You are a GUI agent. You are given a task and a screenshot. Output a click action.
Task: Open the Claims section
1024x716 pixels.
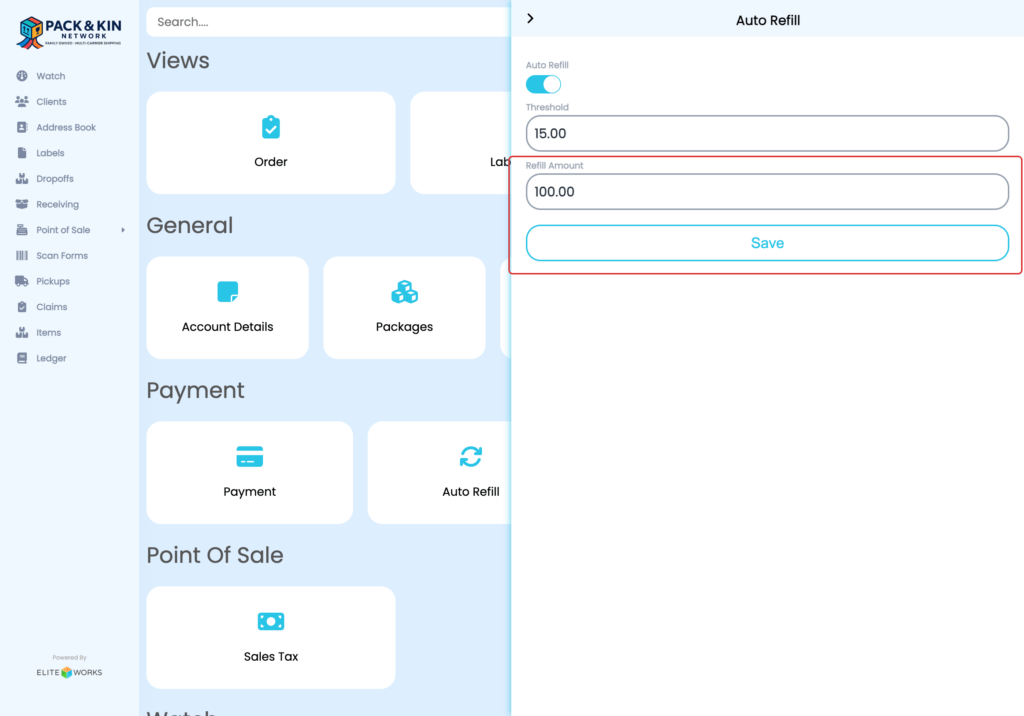[x=22, y=306]
